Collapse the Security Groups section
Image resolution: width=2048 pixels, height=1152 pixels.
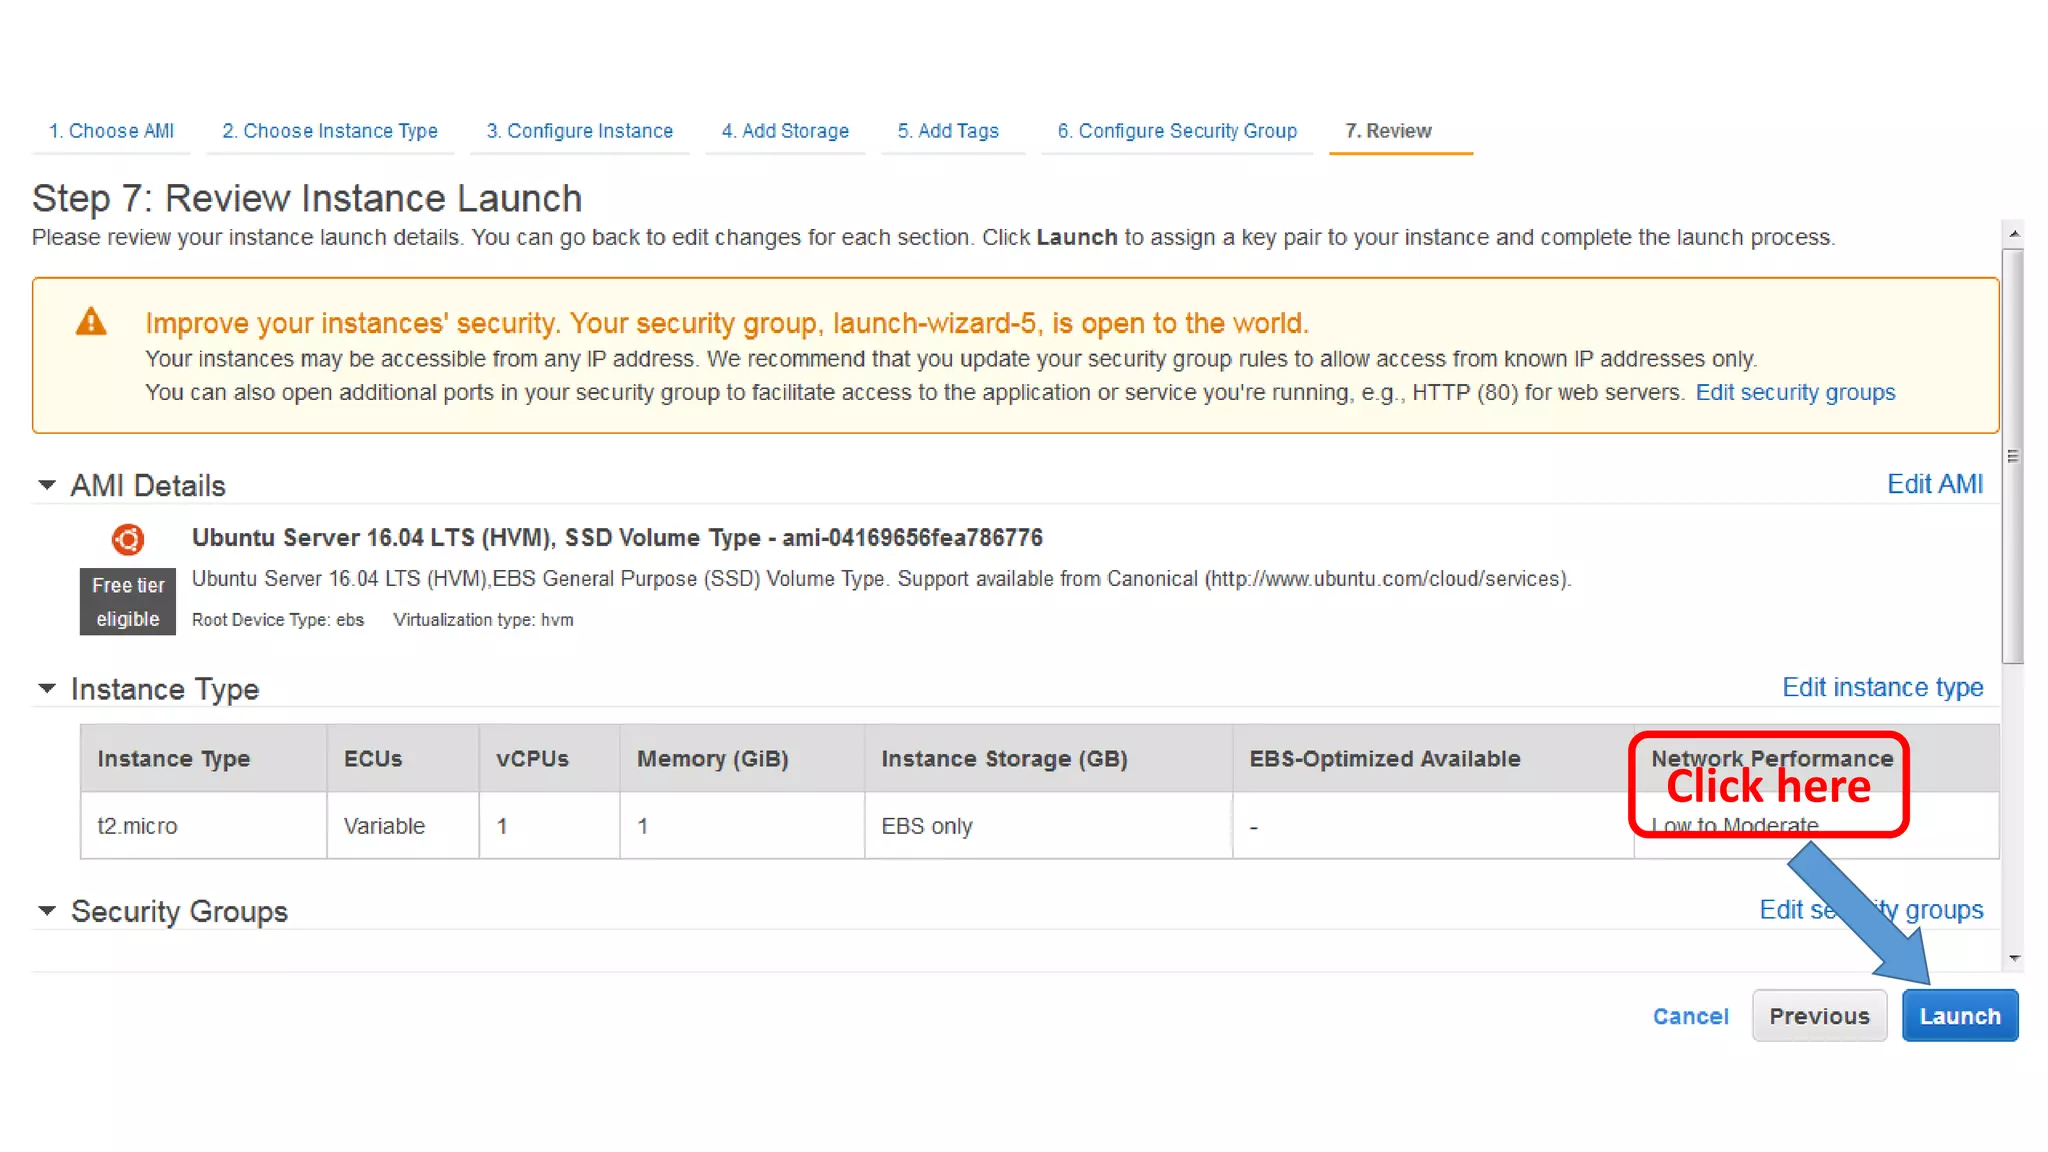[47, 911]
